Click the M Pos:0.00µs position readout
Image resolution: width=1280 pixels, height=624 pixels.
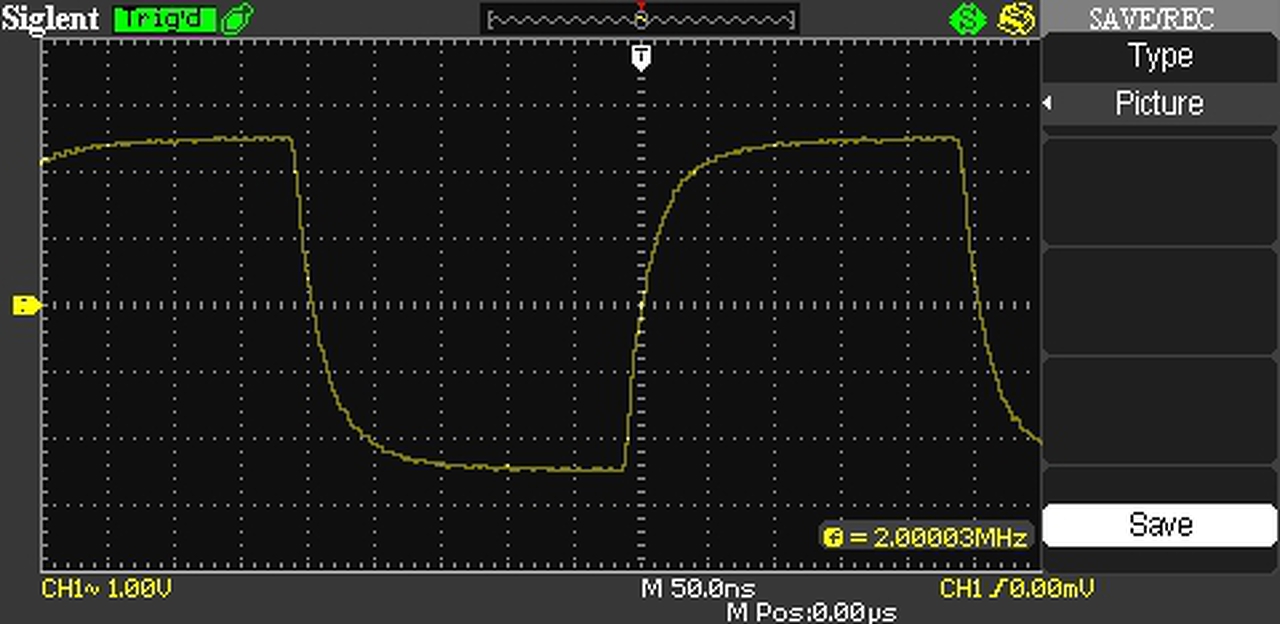click(x=811, y=612)
